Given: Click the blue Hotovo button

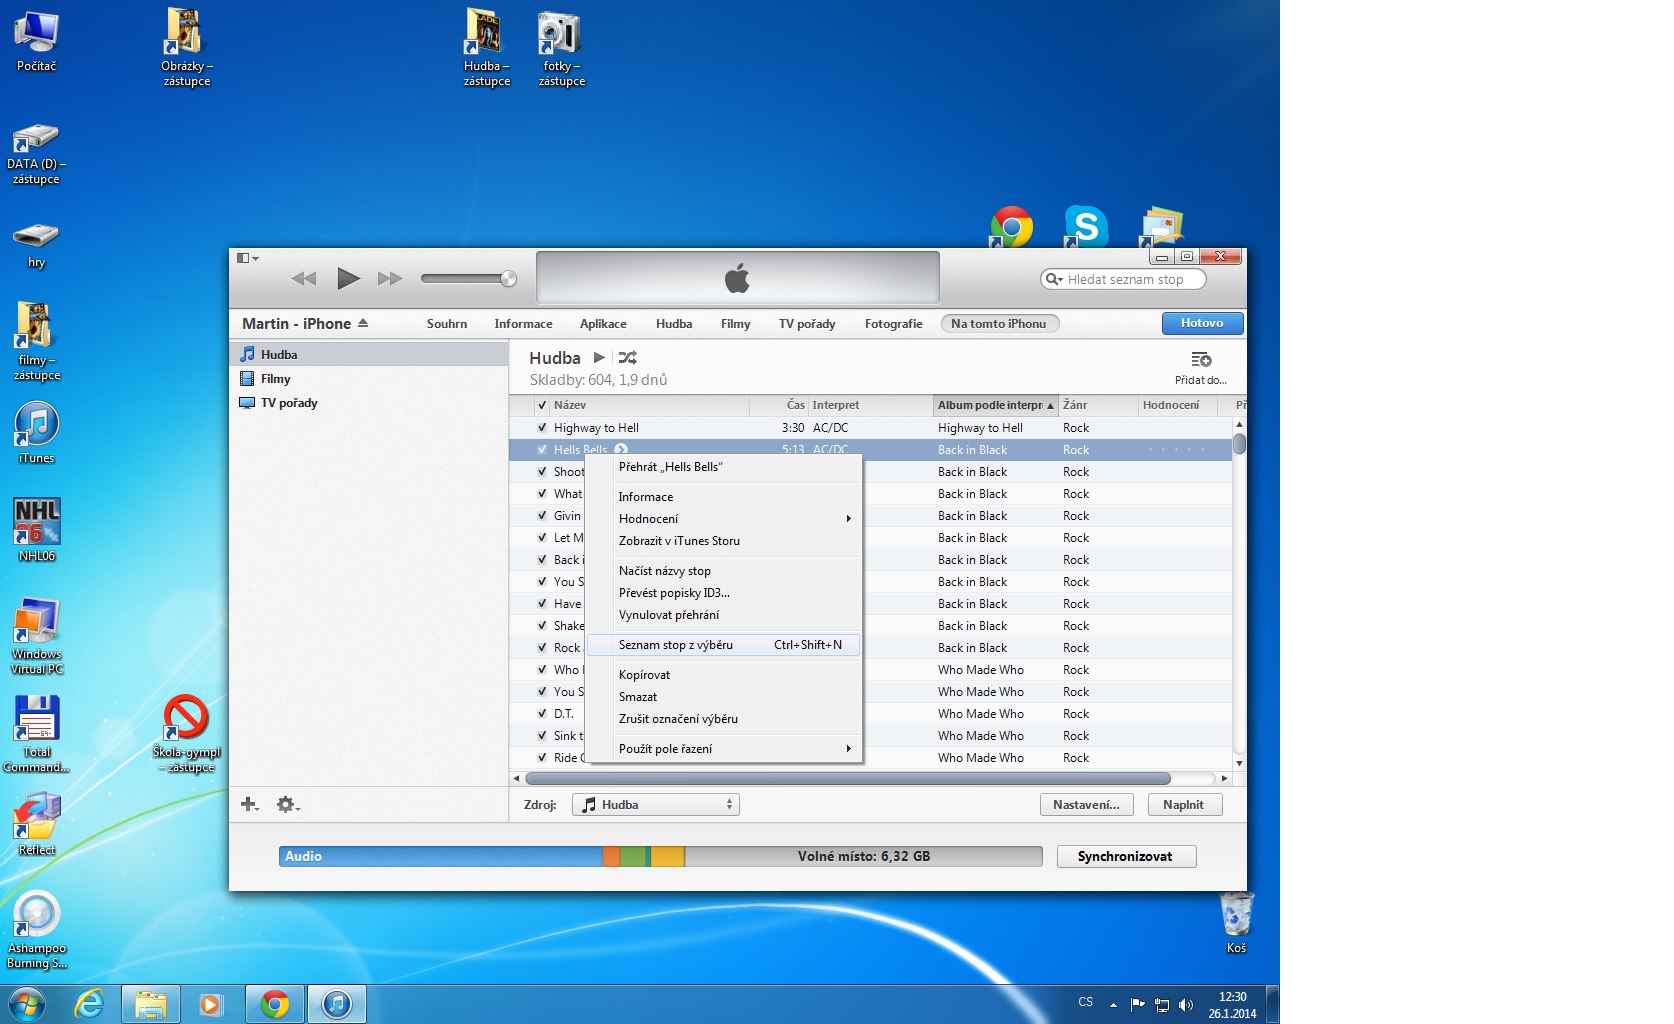Looking at the screenshot, I should coord(1202,323).
